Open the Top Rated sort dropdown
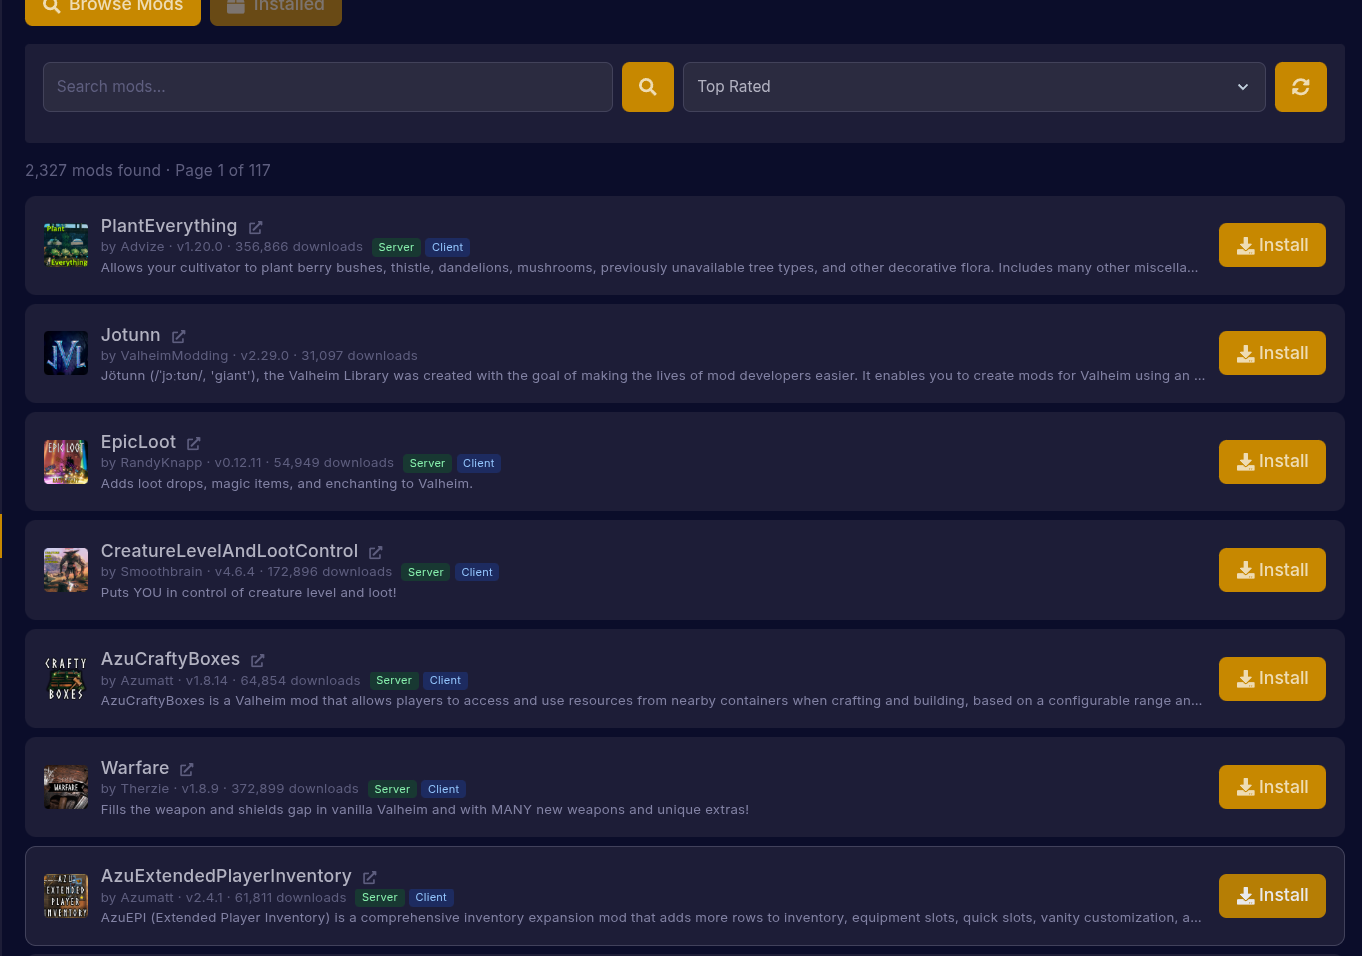Screen dimensions: 1362x956 coord(974,87)
